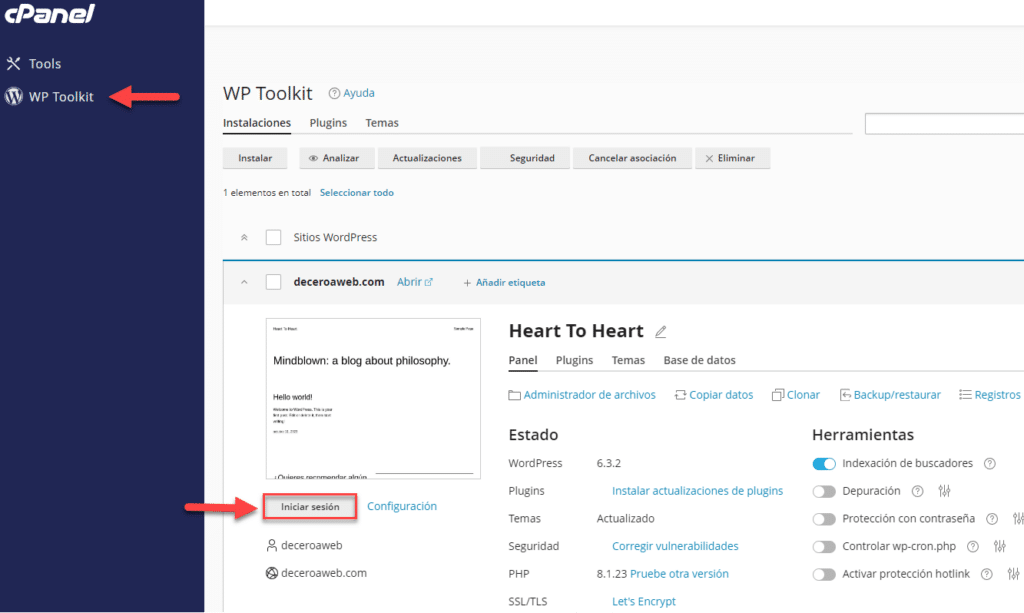The height and width of the screenshot is (613, 1024).
Task: Click the X icon on Eliminar button
Action: [x=709, y=159]
